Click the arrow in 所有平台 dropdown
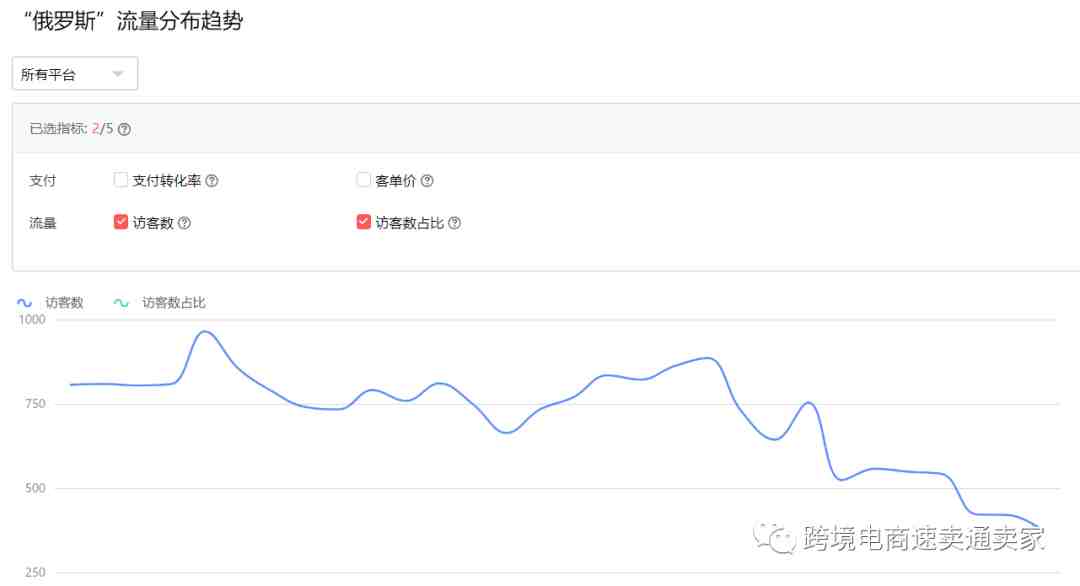Image resolution: width=1080 pixels, height=586 pixels. tap(118, 74)
